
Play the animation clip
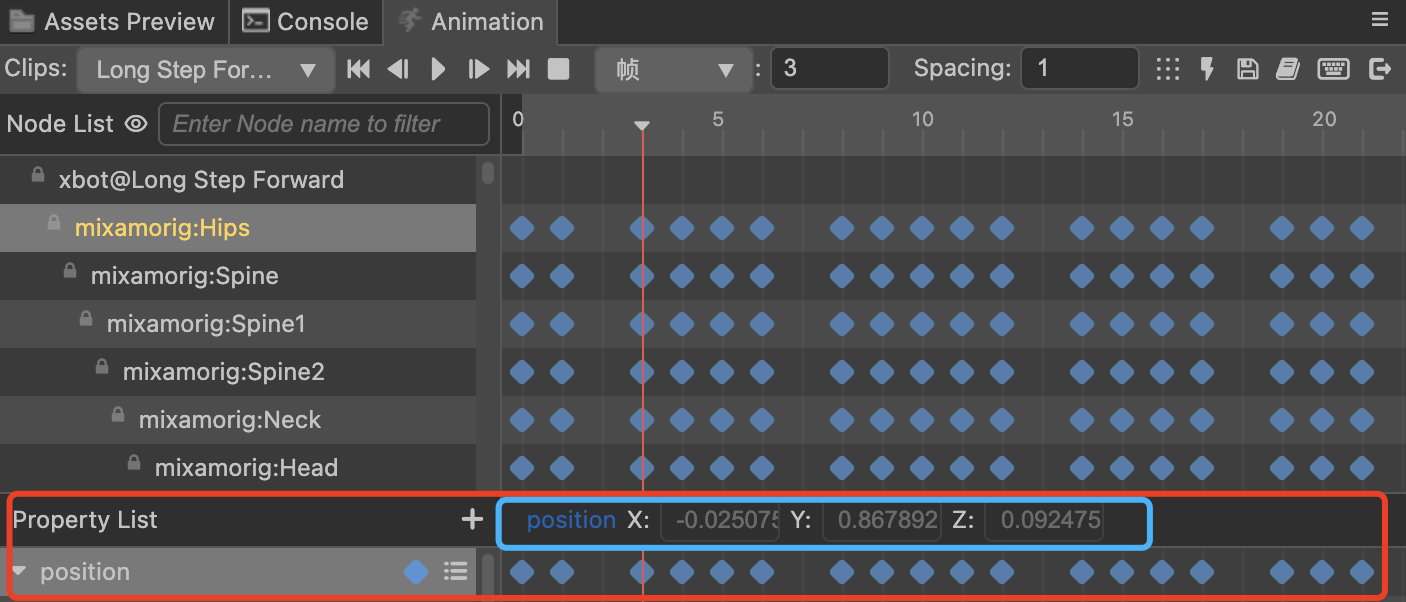tap(438, 69)
